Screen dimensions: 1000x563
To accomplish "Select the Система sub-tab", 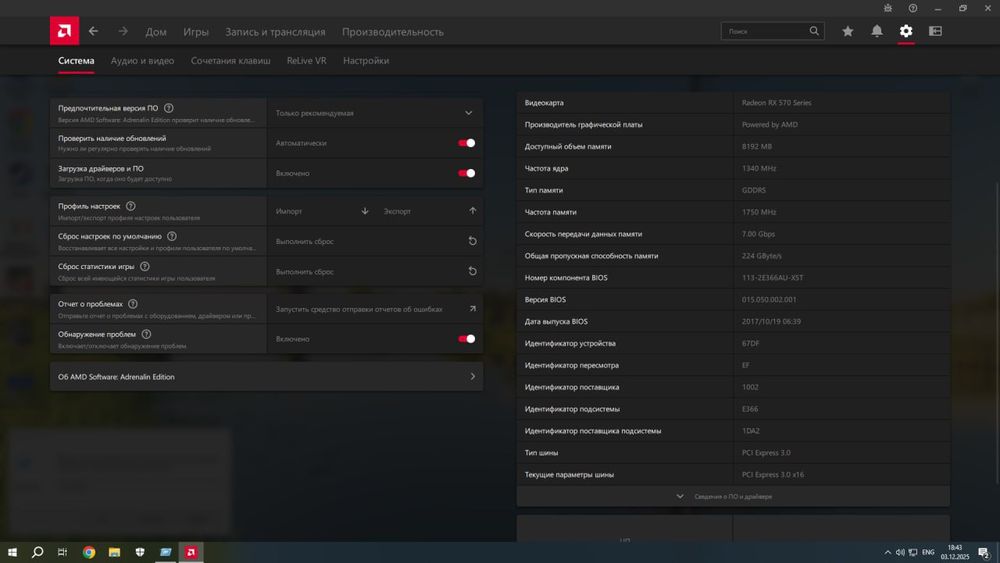I will tap(76, 61).
